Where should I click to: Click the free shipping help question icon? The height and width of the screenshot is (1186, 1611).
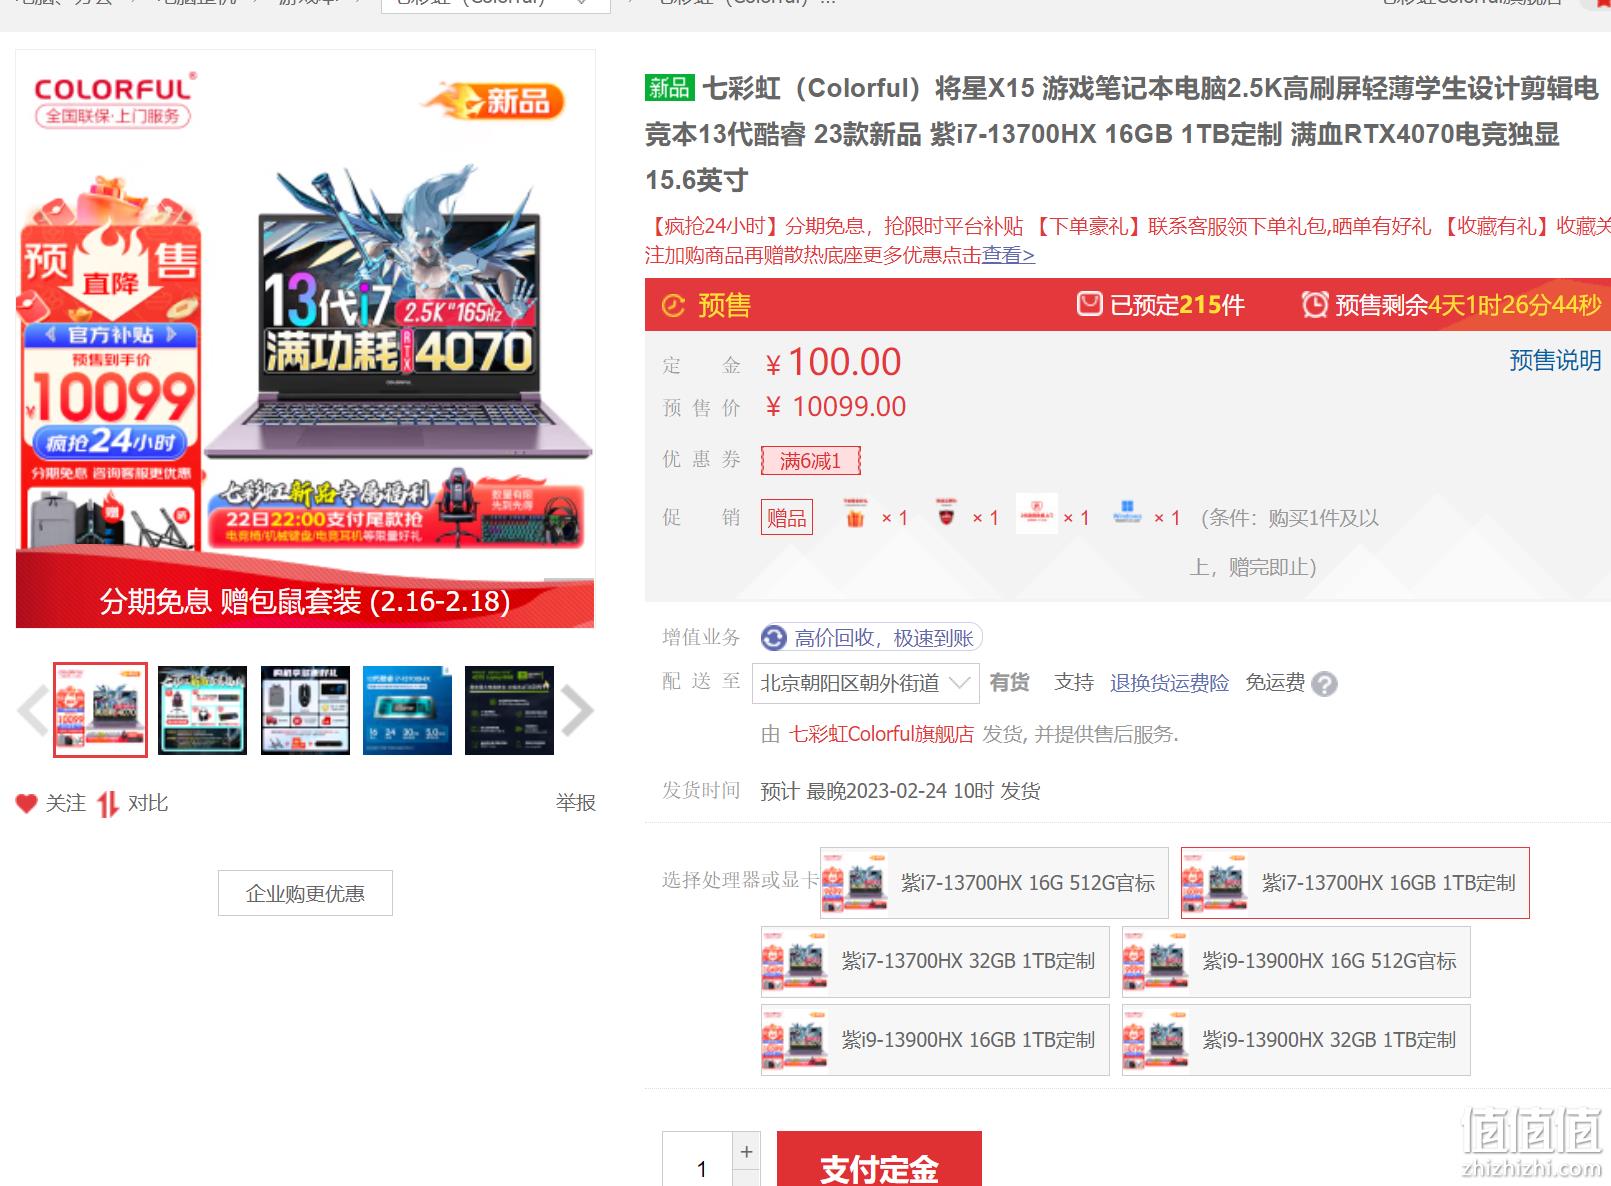point(1325,684)
